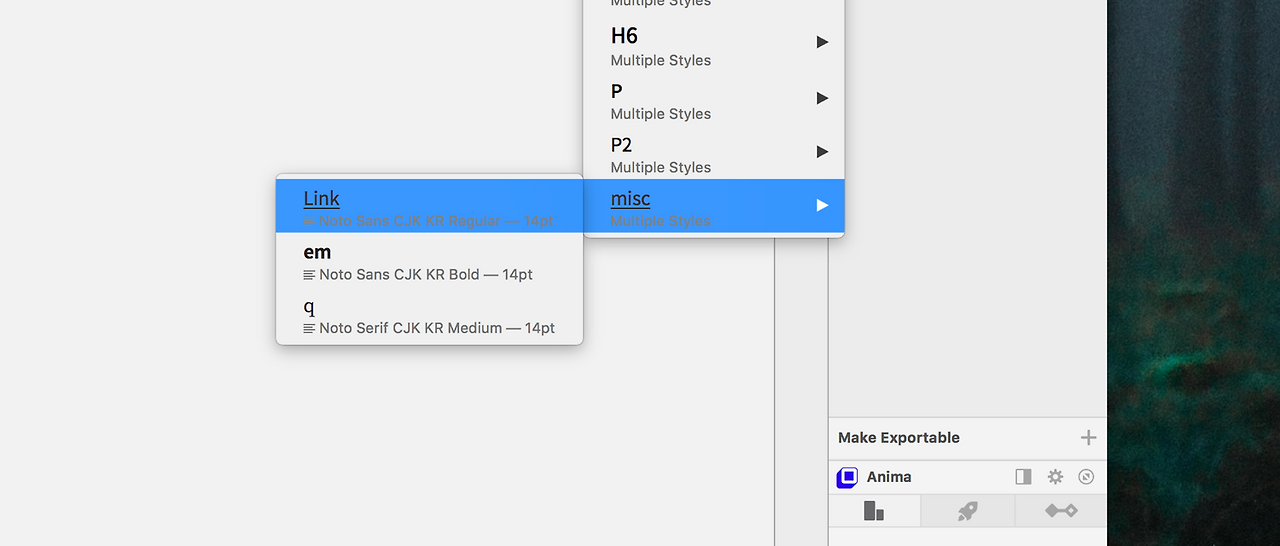Expand the P style submenu arrow
The image size is (1280, 546).
(x=822, y=98)
